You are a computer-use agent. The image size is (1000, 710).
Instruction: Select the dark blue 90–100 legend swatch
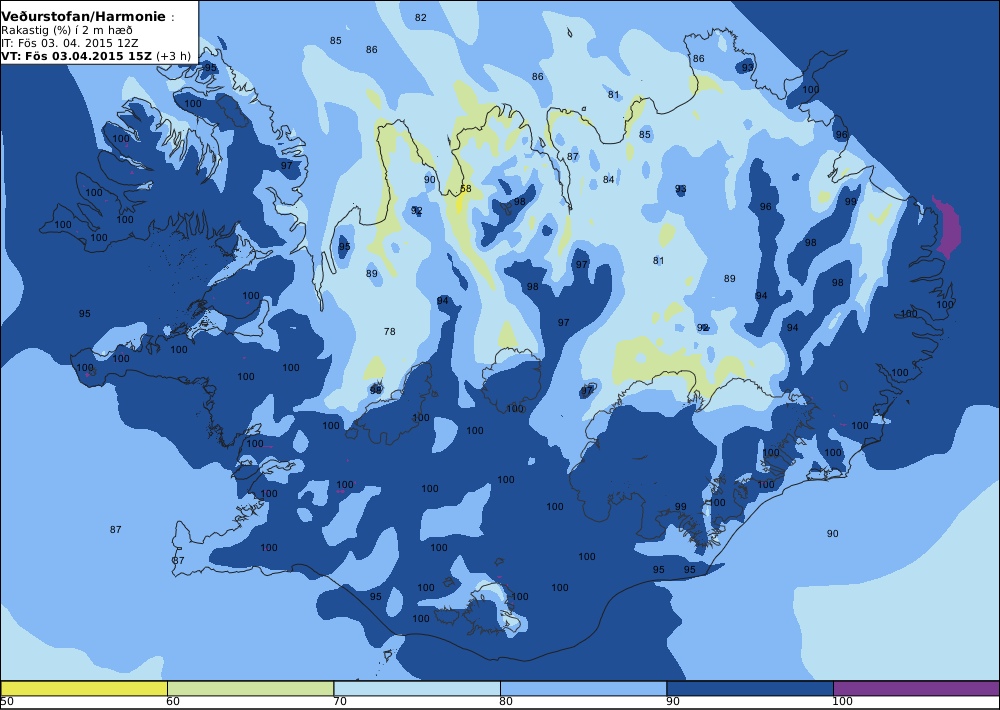[x=749, y=688]
